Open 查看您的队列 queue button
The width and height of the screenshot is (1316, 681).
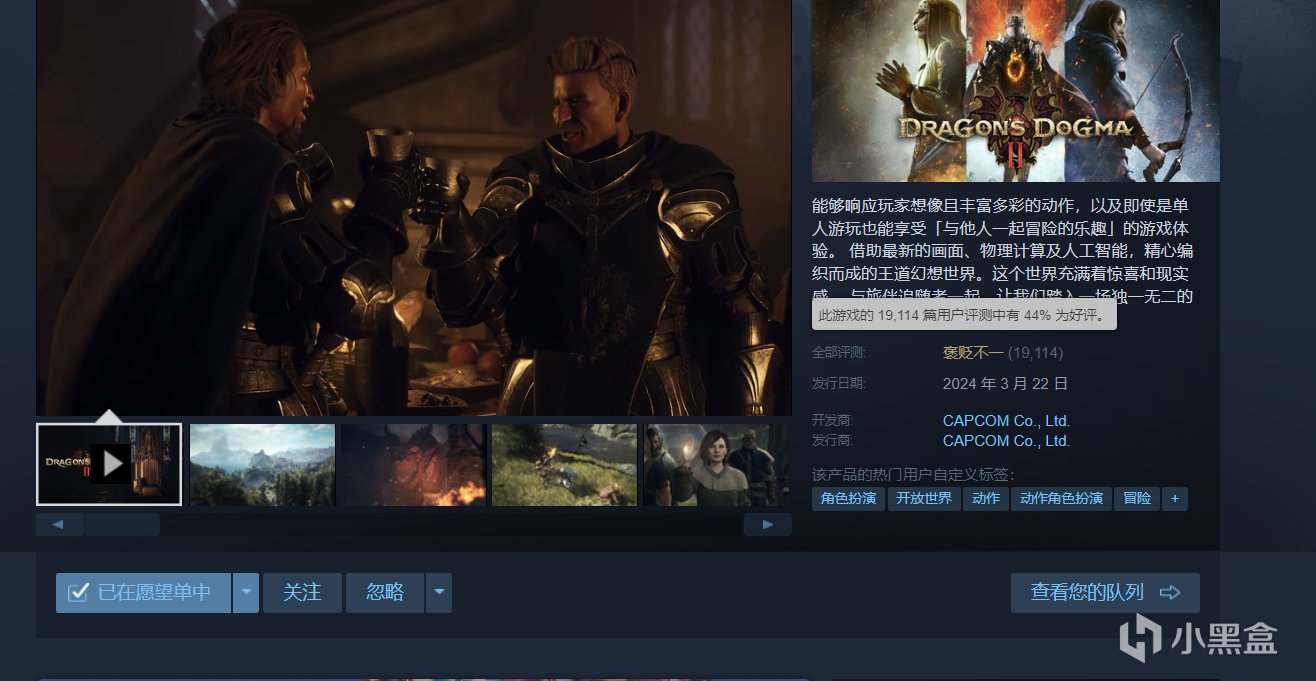(1105, 593)
